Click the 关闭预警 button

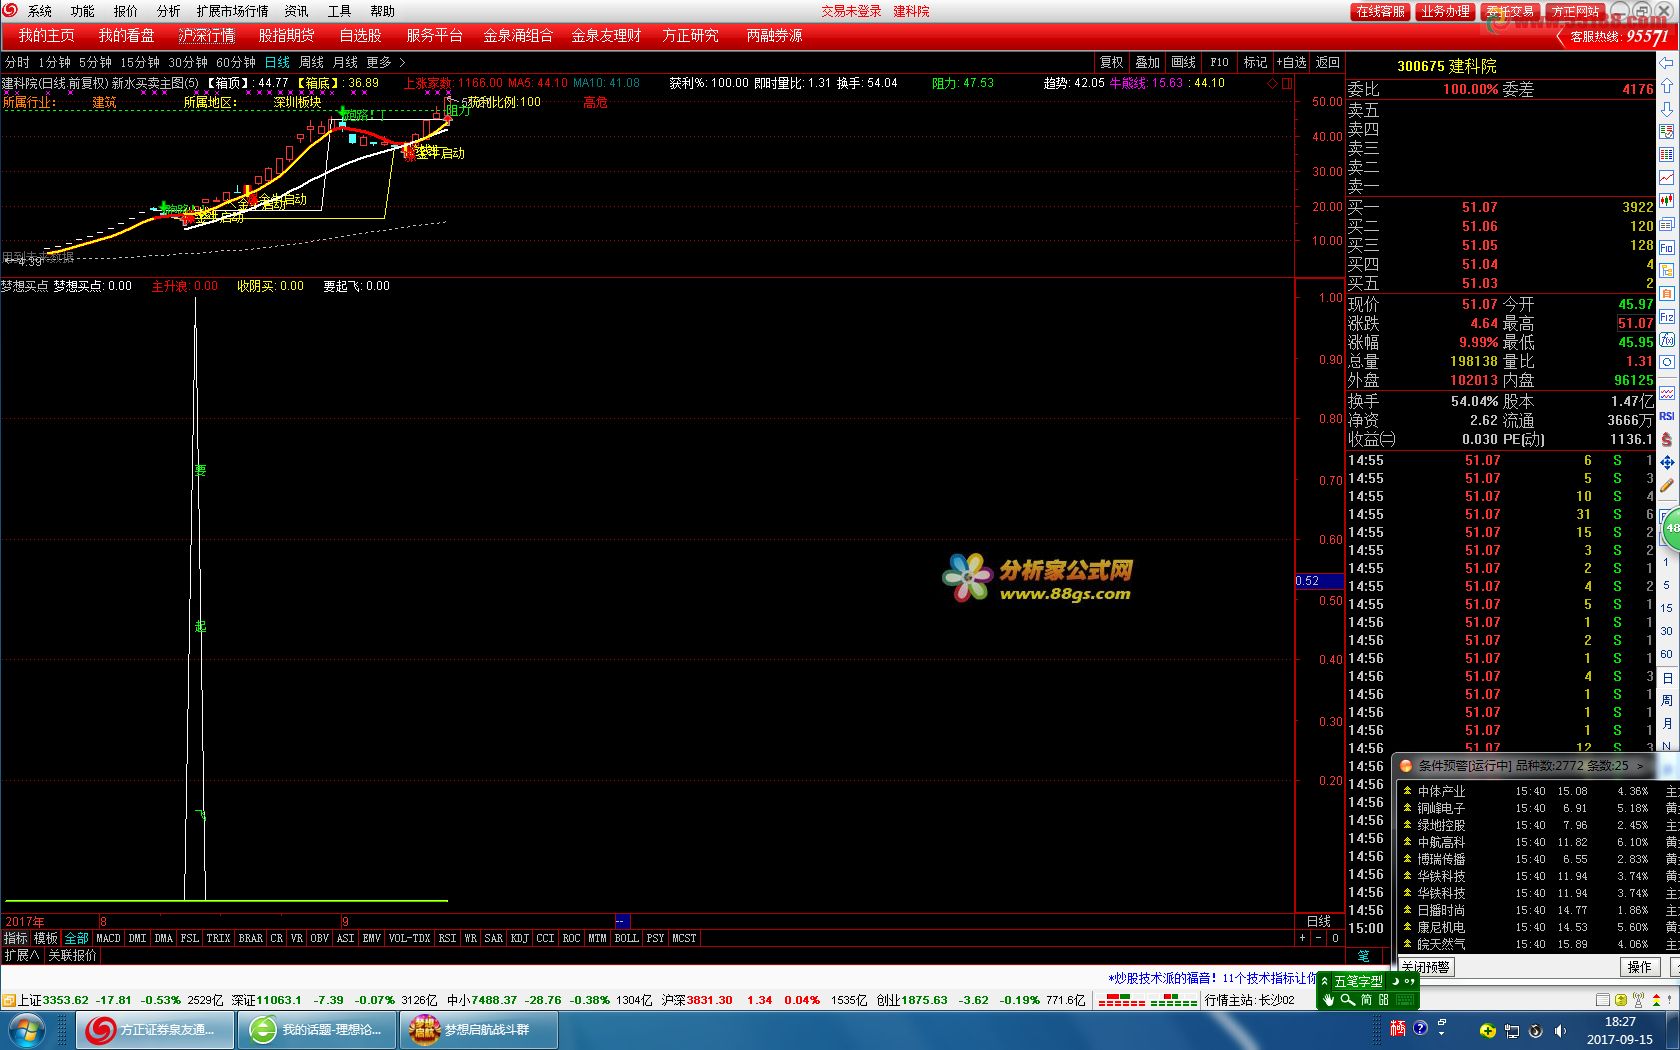(x=1426, y=967)
